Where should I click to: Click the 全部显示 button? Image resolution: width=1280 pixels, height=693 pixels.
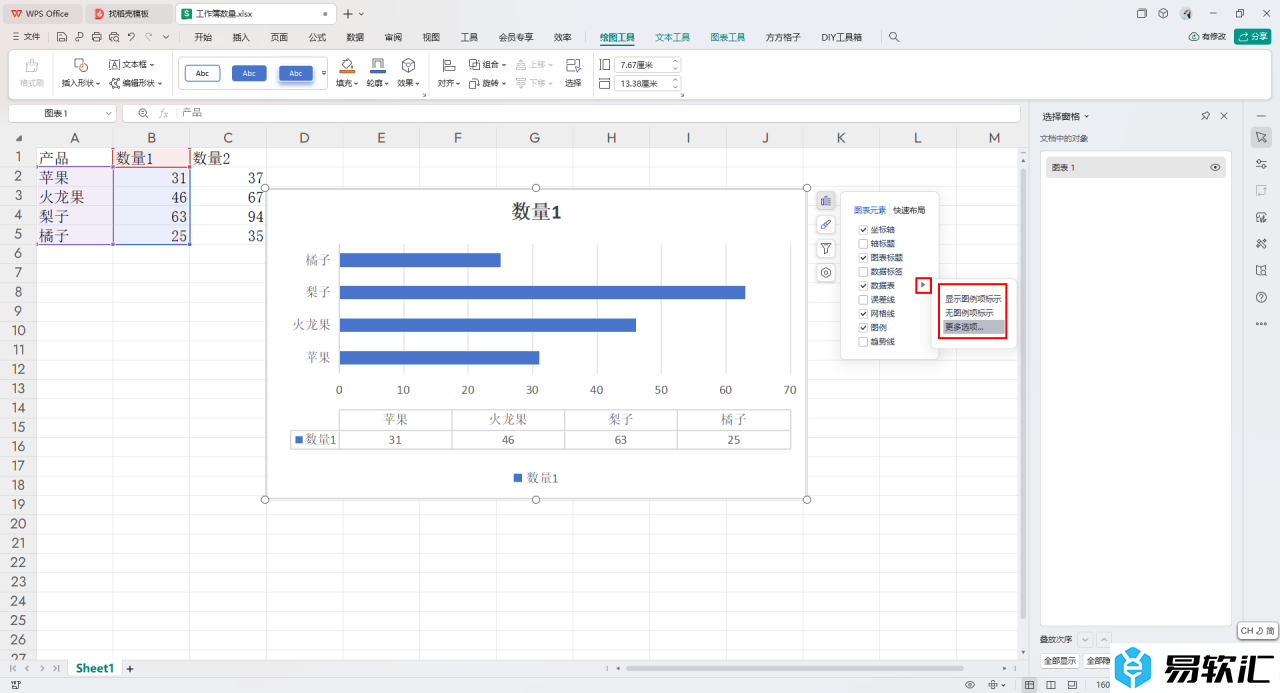[1060, 661]
